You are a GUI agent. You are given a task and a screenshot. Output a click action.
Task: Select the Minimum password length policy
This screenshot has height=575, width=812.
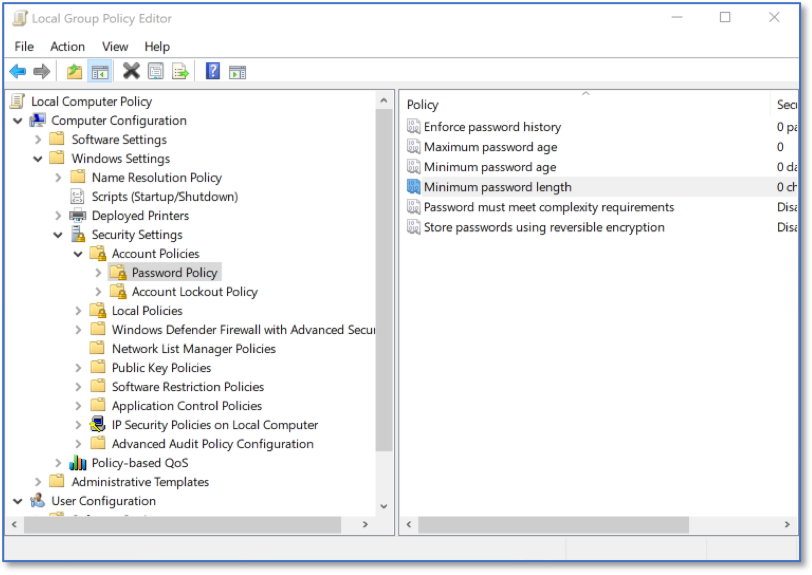[498, 187]
